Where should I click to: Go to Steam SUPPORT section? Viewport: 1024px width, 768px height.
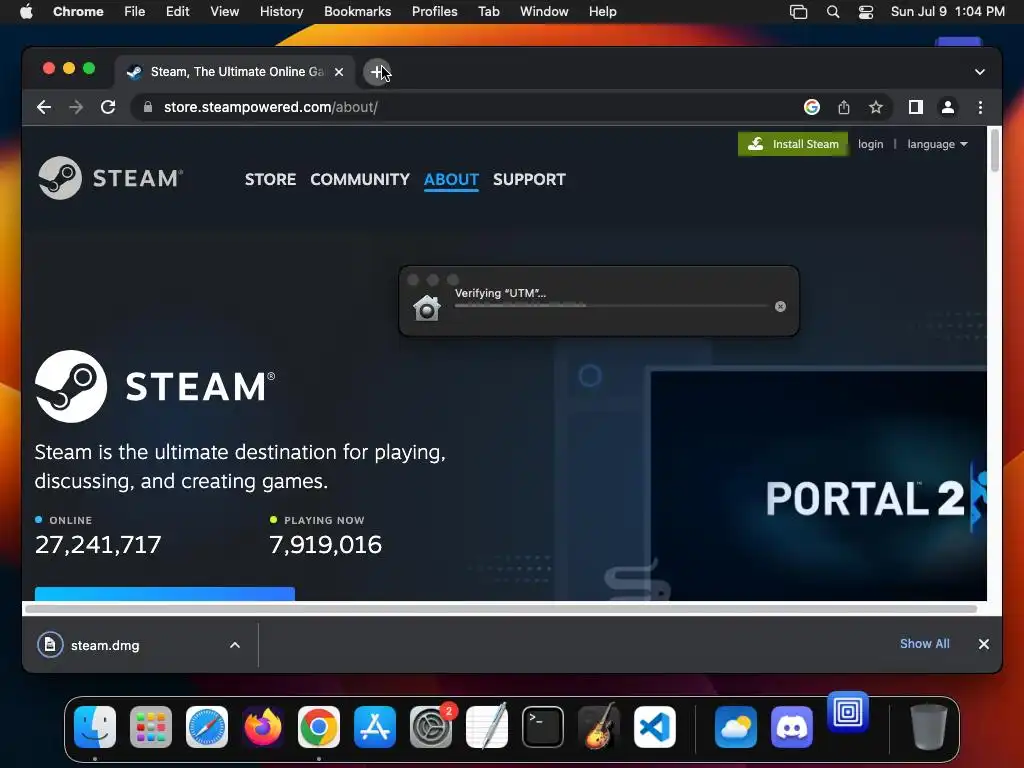(529, 180)
